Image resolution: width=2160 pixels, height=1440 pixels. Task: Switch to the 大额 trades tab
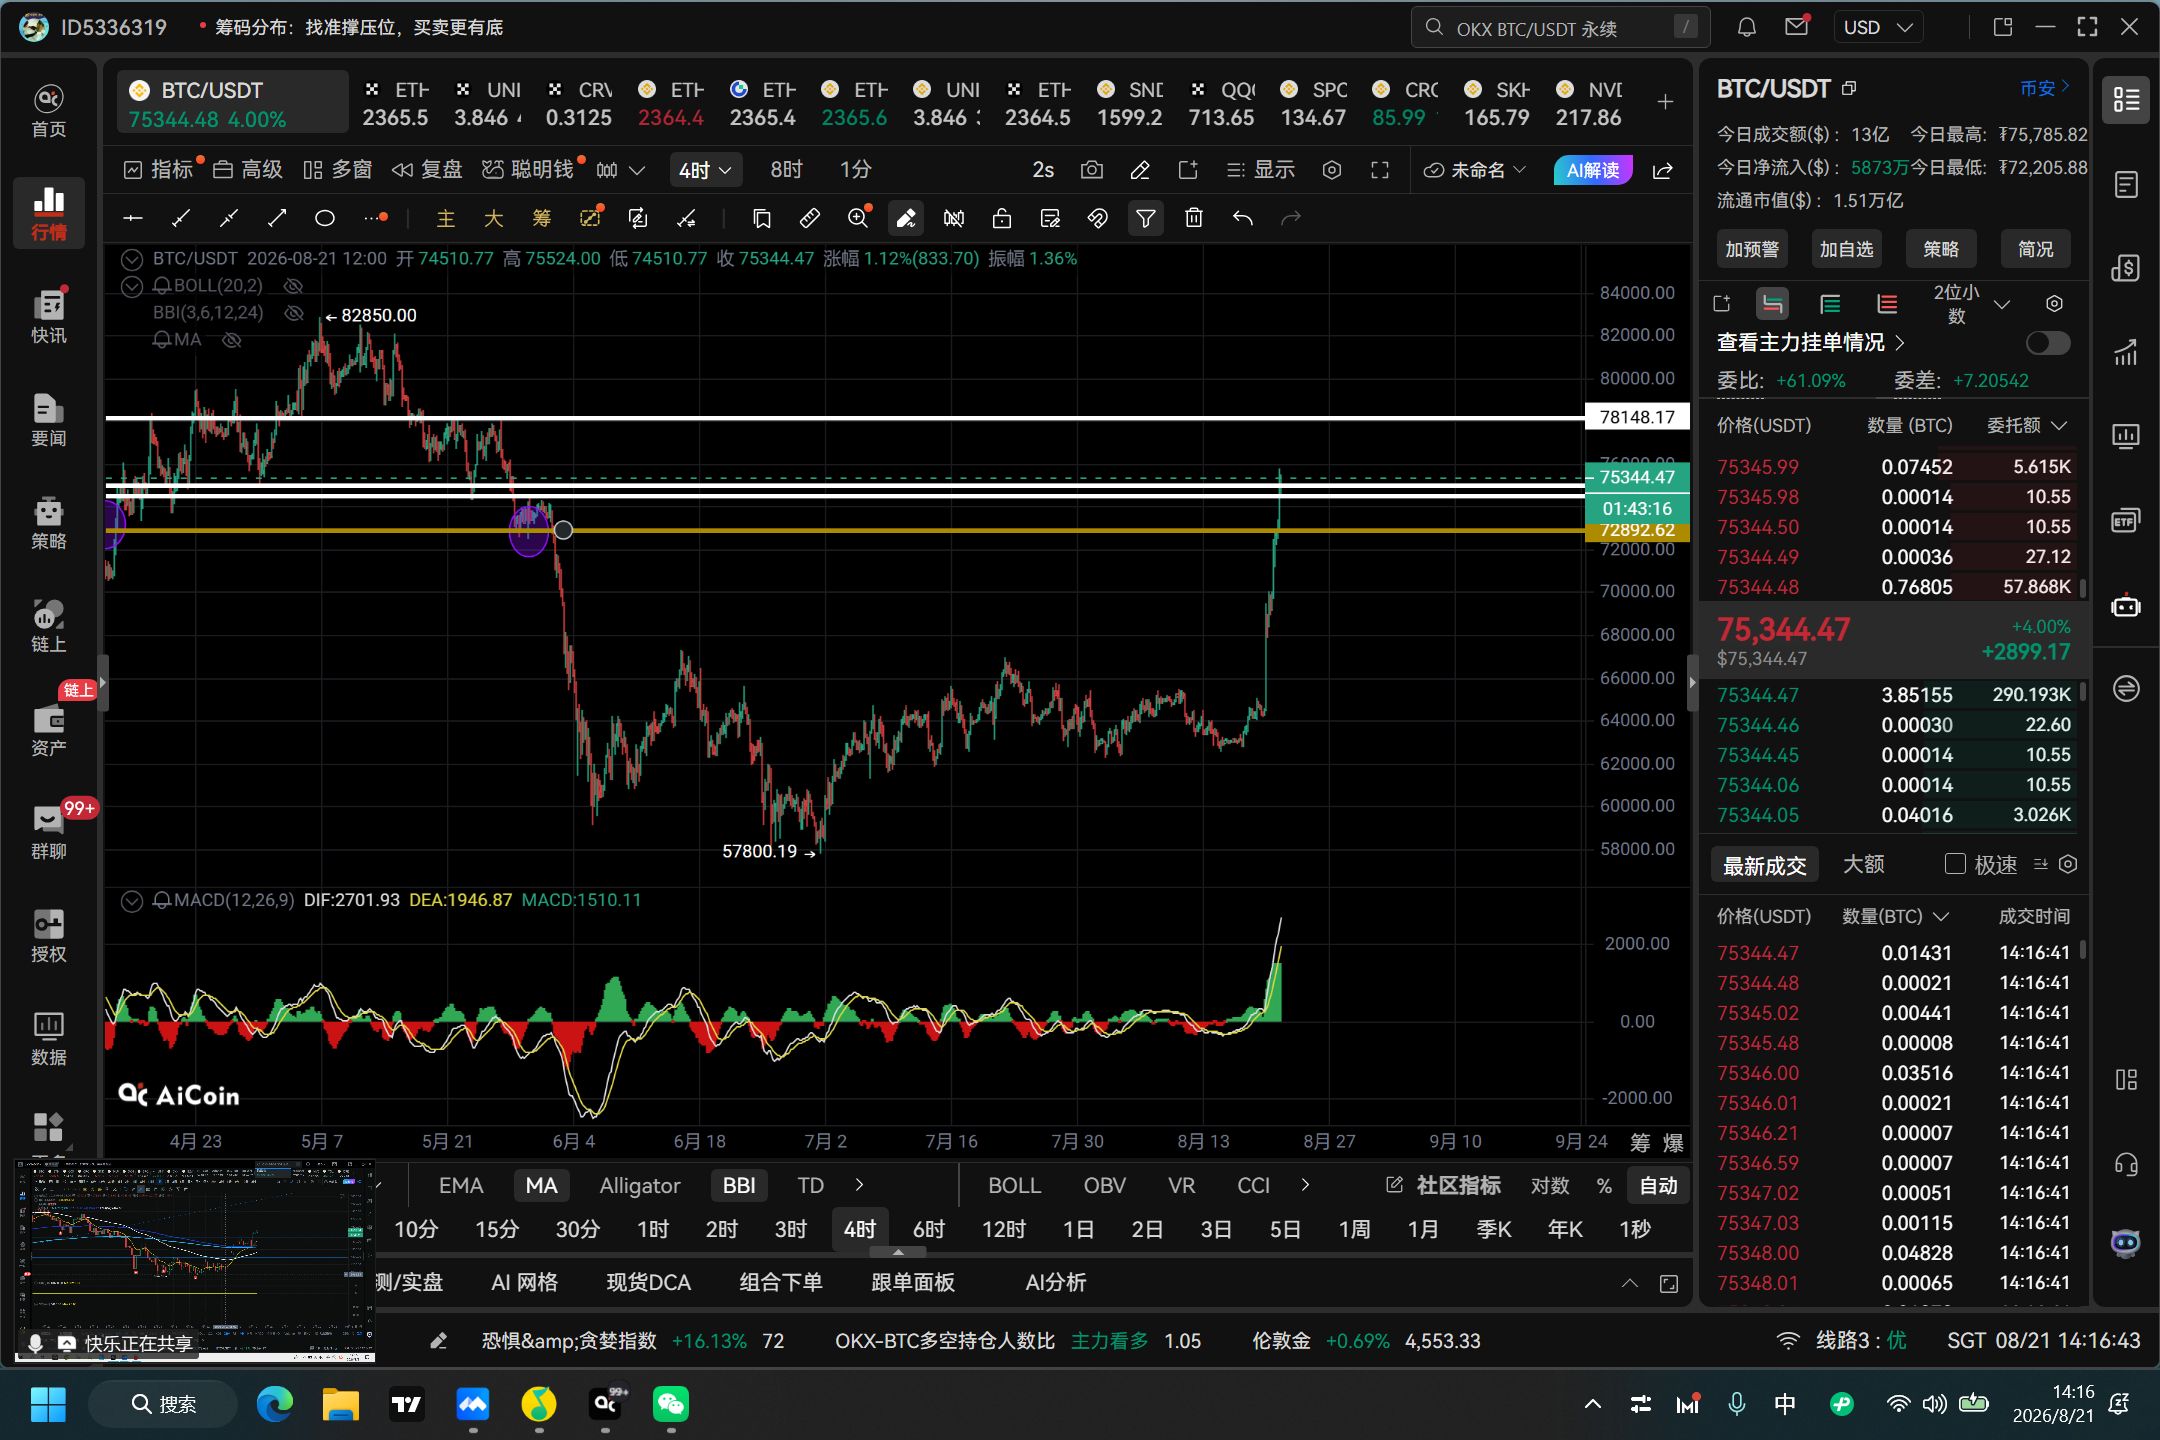click(x=1863, y=865)
